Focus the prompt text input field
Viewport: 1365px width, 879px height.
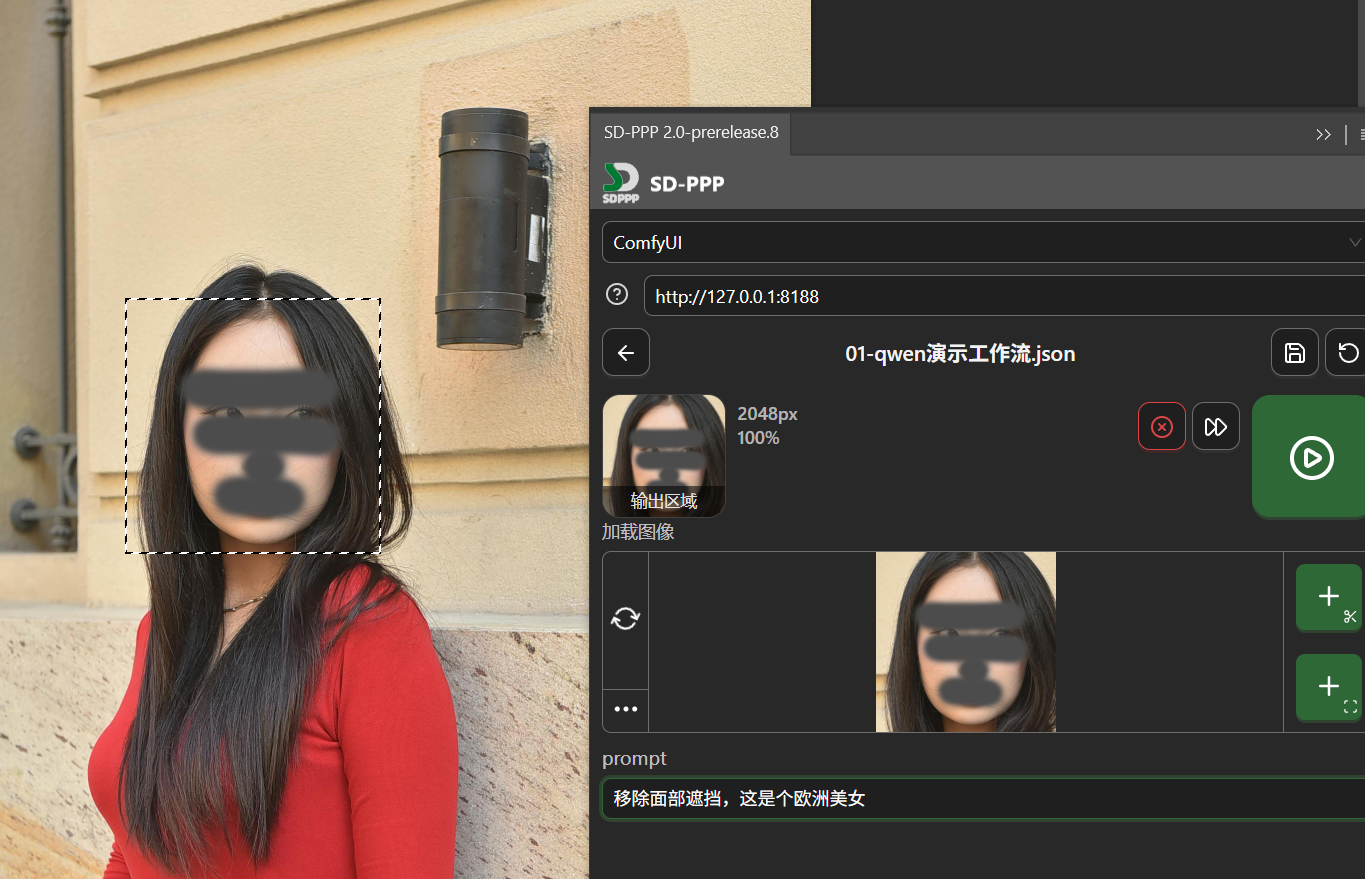coord(980,799)
